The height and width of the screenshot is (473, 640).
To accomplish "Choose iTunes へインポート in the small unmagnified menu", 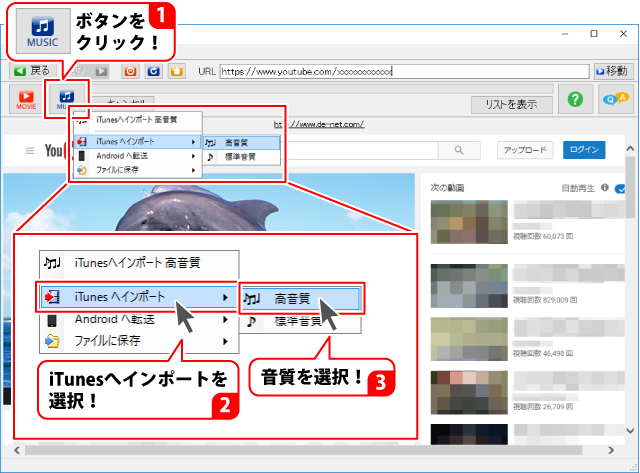I will tap(137, 142).
